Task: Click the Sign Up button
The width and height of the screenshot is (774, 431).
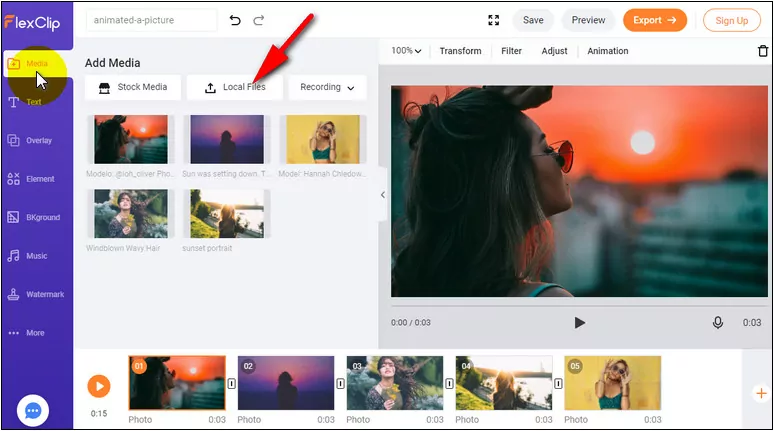Action: (732, 20)
